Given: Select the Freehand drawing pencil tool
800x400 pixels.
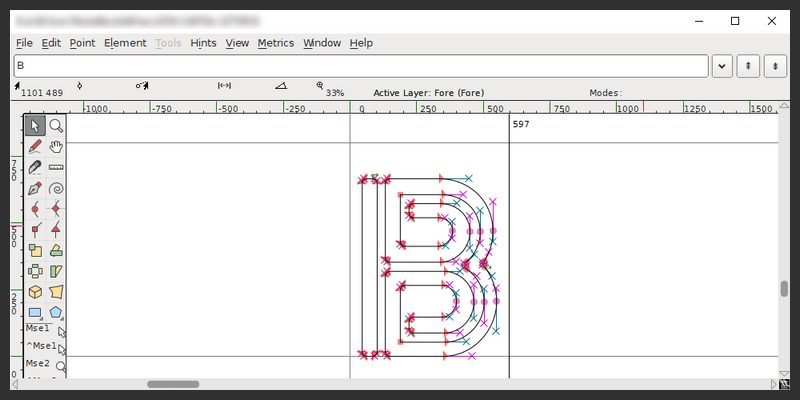Looking at the screenshot, I should (x=35, y=146).
